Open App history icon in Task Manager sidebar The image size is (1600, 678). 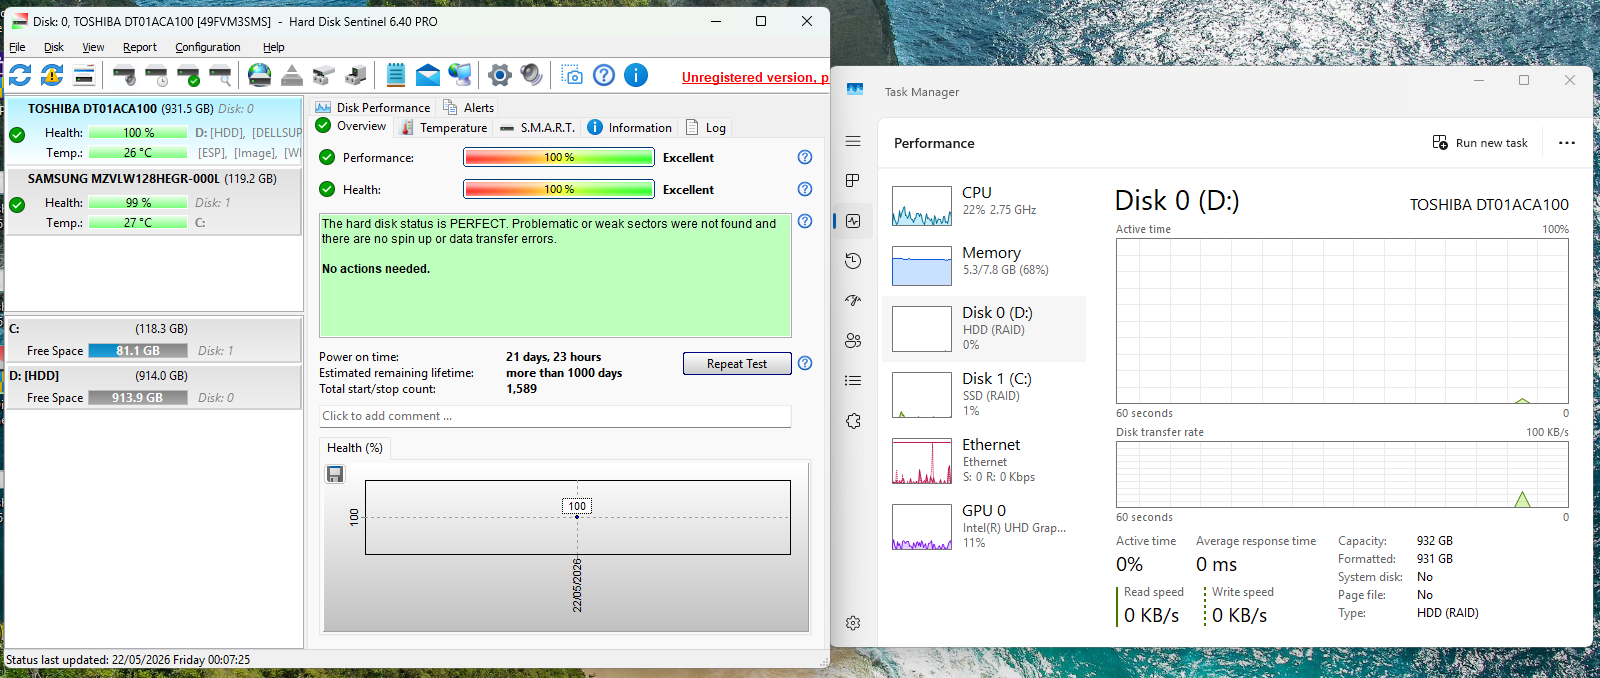(x=853, y=261)
